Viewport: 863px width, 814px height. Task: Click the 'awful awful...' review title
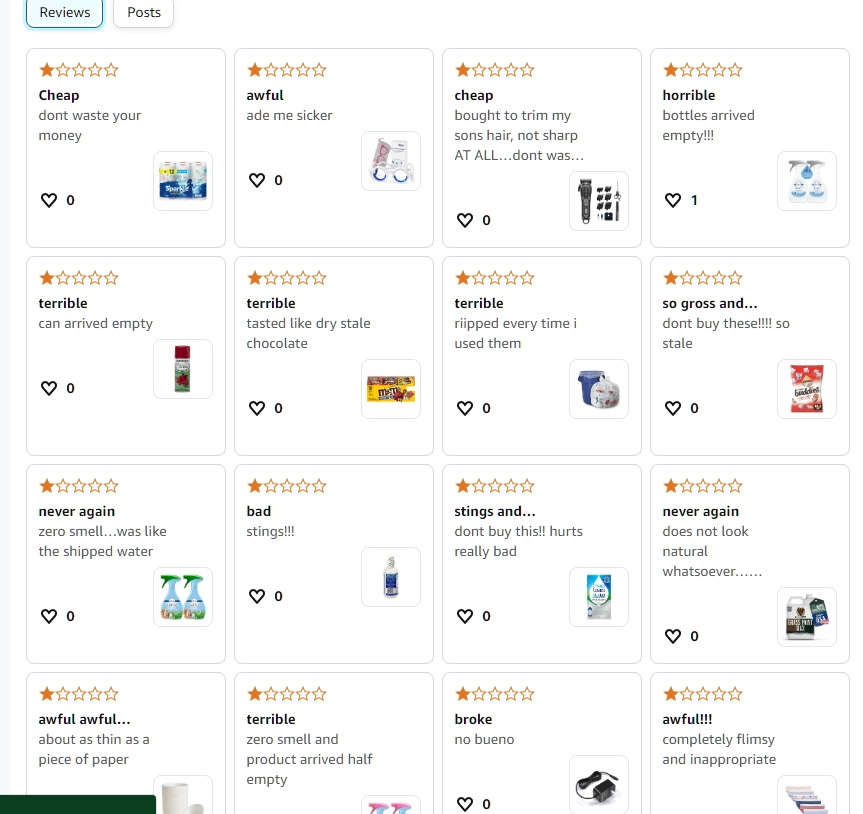click(84, 719)
